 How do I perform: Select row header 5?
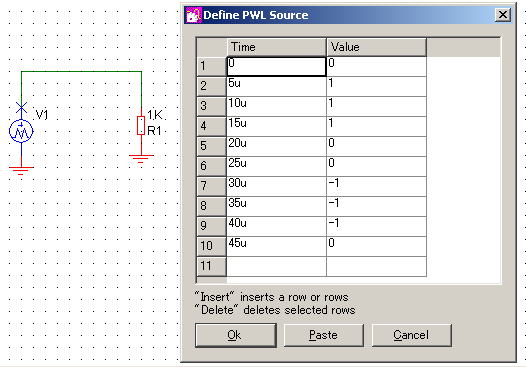point(211,146)
